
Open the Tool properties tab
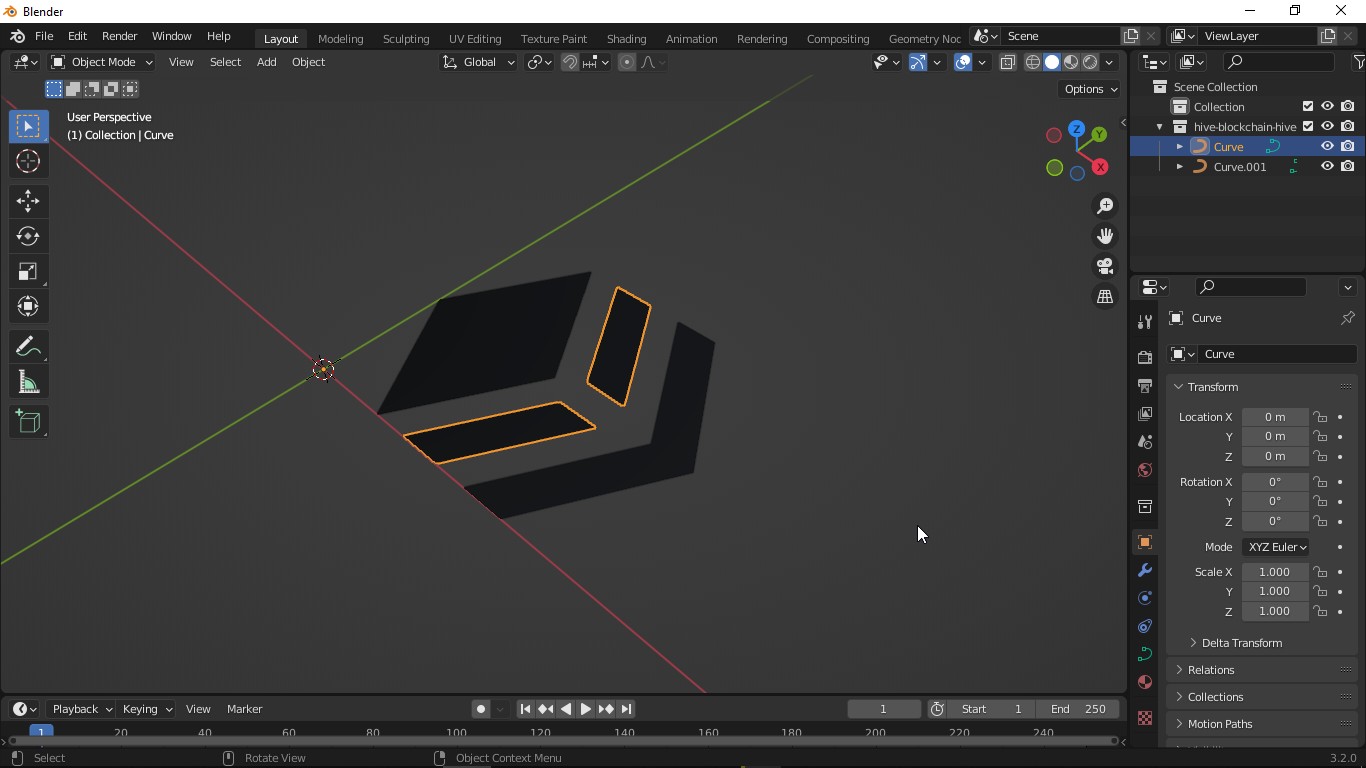1145,321
